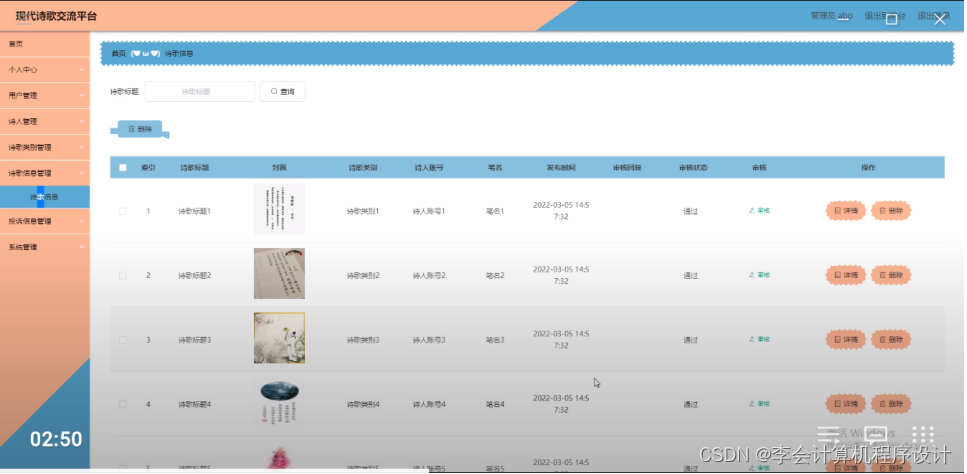Click 删除 for 诗歌标题2 row

pyautogui.click(x=891, y=275)
